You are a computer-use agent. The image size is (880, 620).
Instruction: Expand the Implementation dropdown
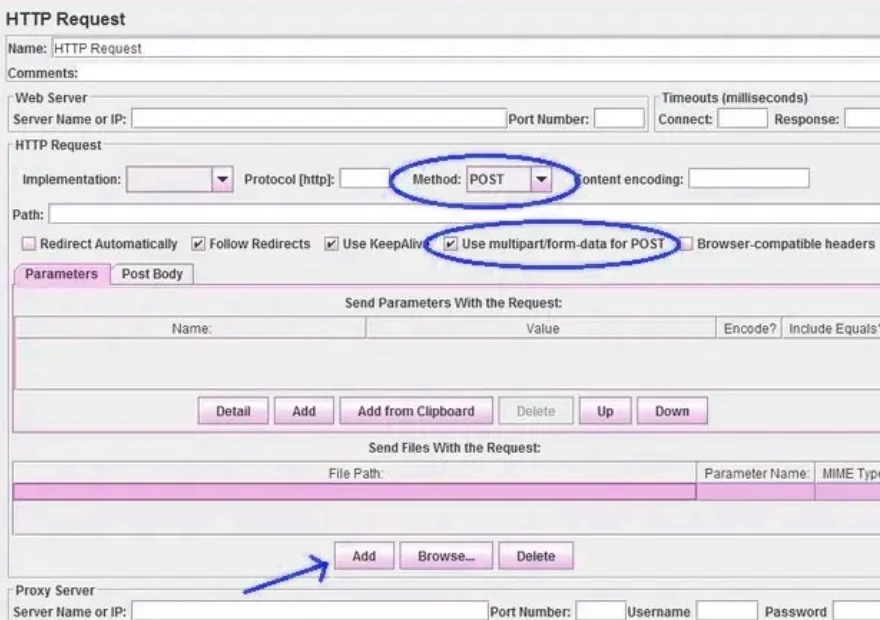pos(222,180)
